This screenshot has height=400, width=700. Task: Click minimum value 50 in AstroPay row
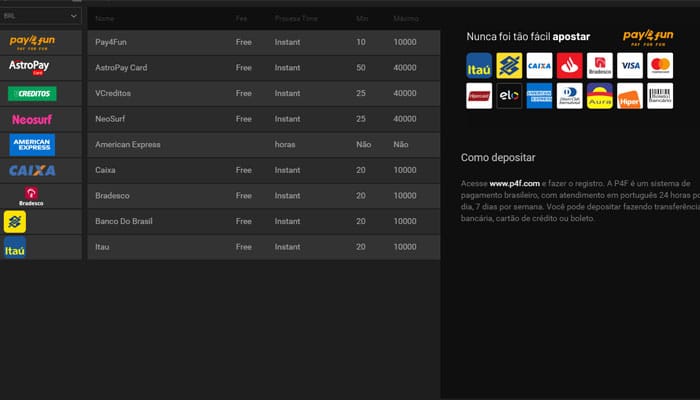coord(361,67)
